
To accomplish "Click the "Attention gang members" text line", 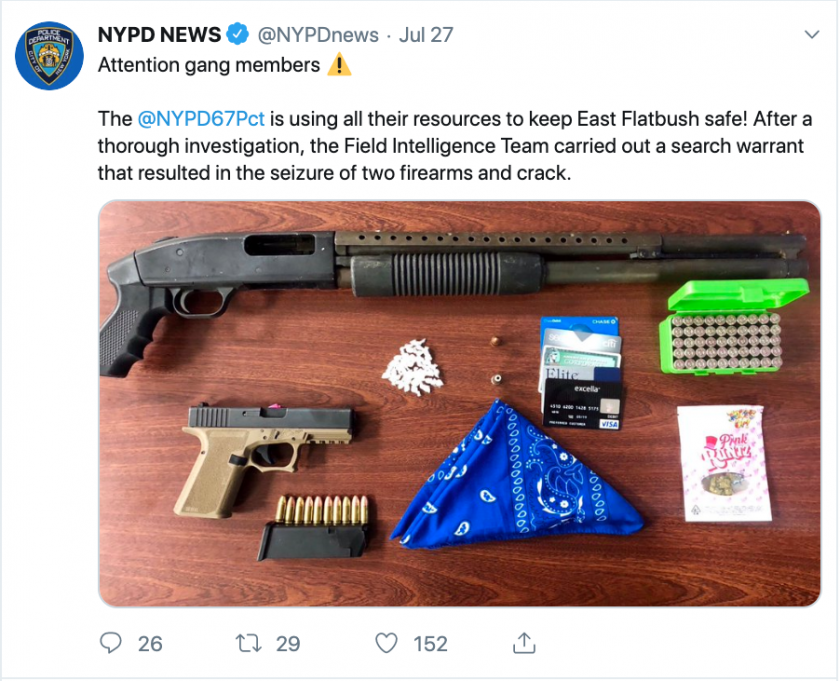I will 209,65.
